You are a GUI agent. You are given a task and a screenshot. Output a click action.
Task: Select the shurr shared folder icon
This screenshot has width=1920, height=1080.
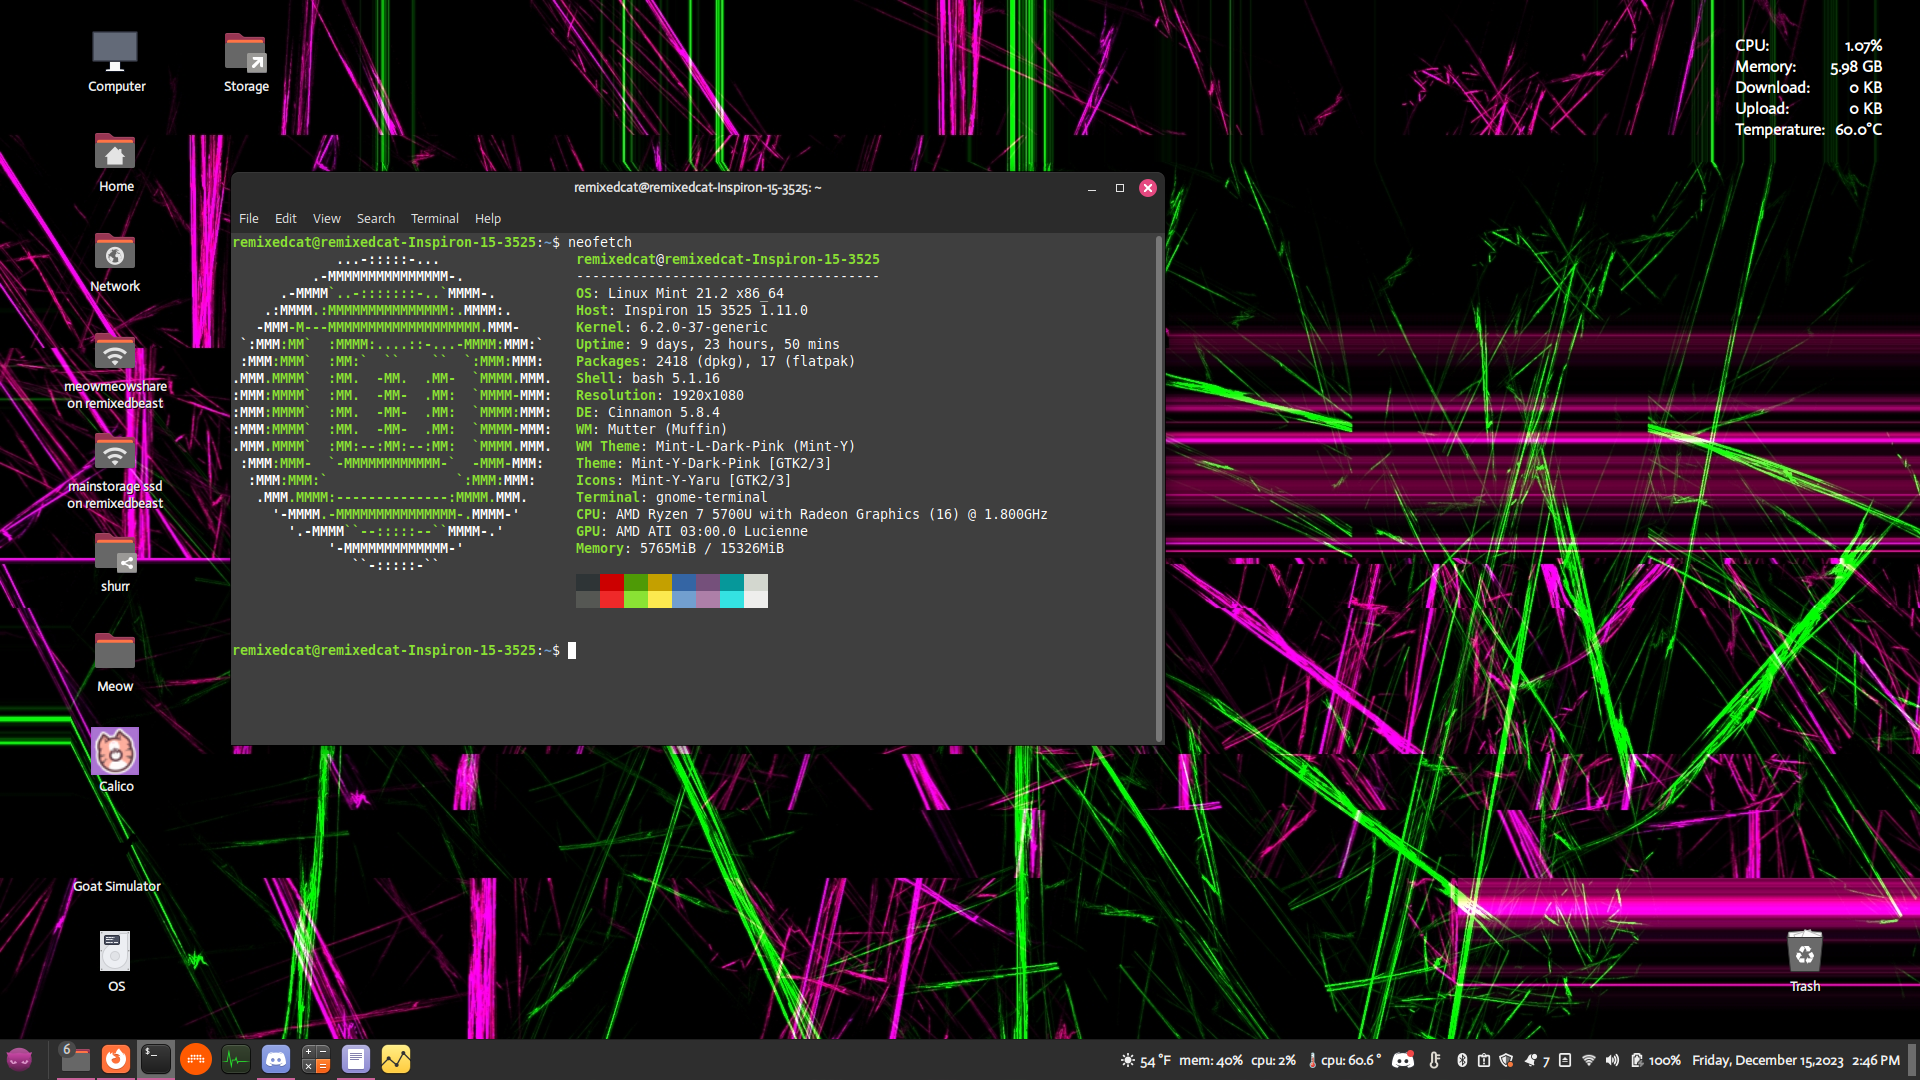(116, 562)
